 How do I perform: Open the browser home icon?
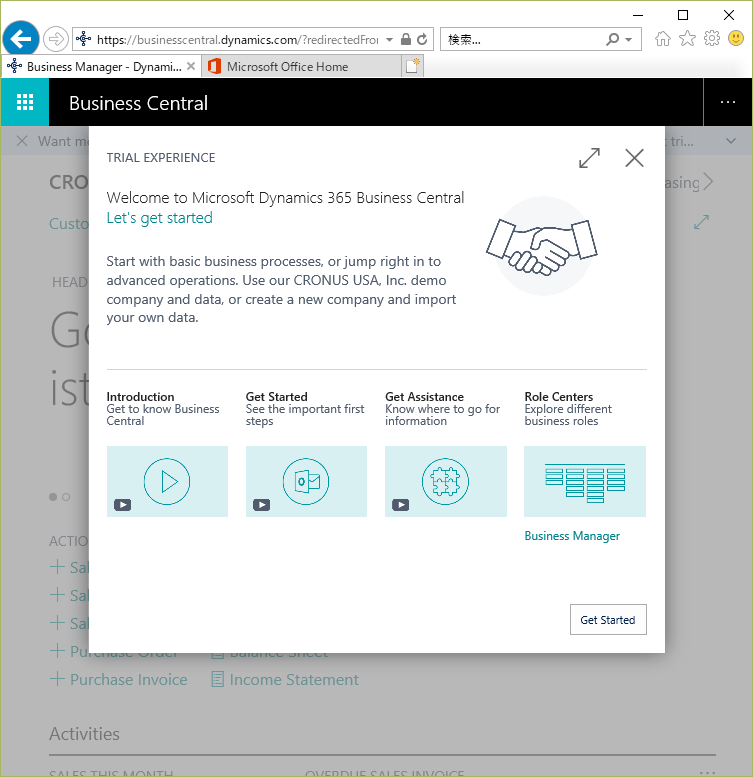tap(662, 39)
